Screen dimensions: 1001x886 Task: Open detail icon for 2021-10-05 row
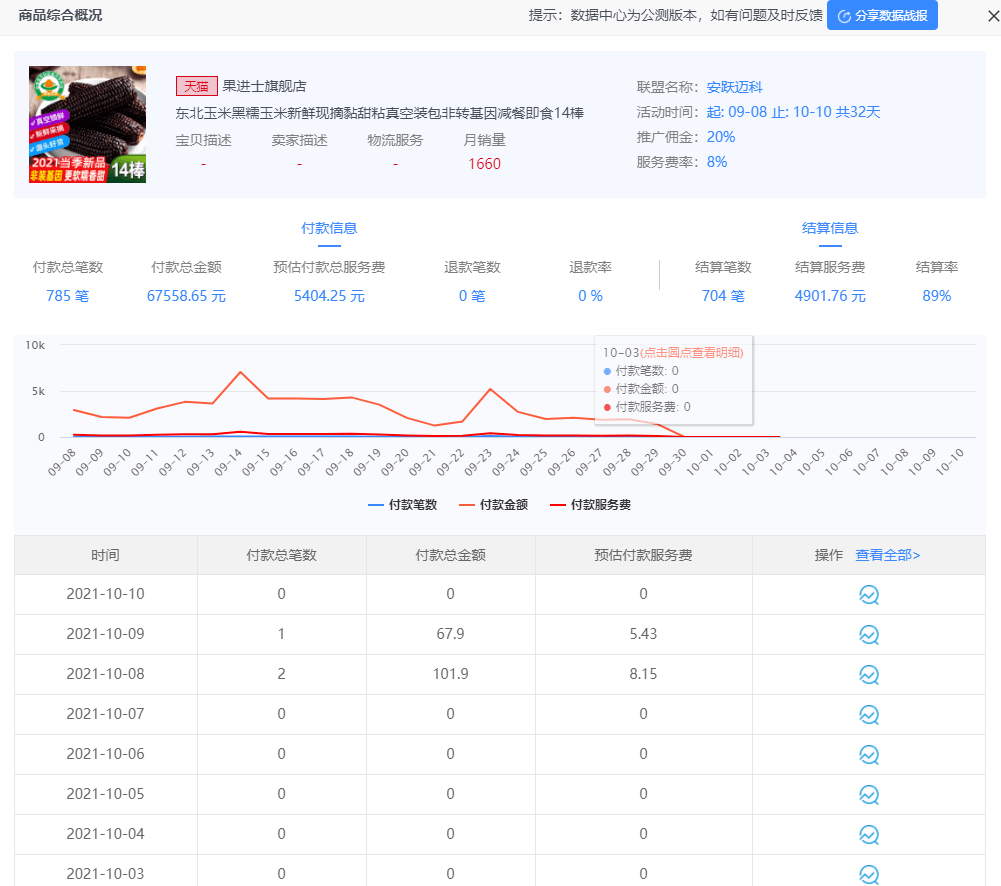869,795
